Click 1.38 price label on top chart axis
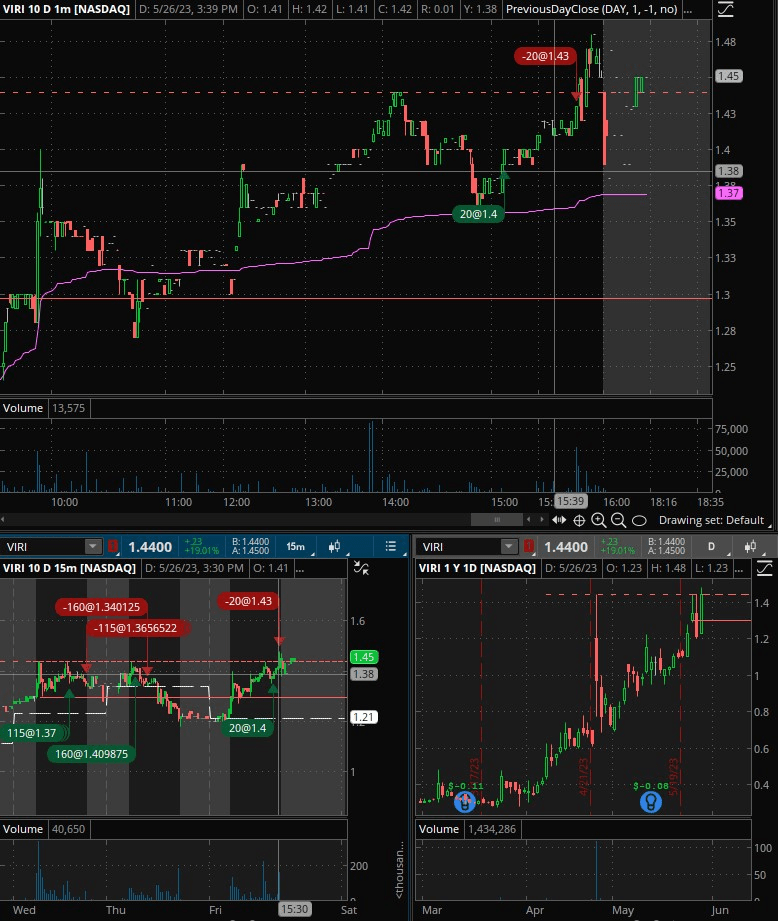 tap(728, 171)
